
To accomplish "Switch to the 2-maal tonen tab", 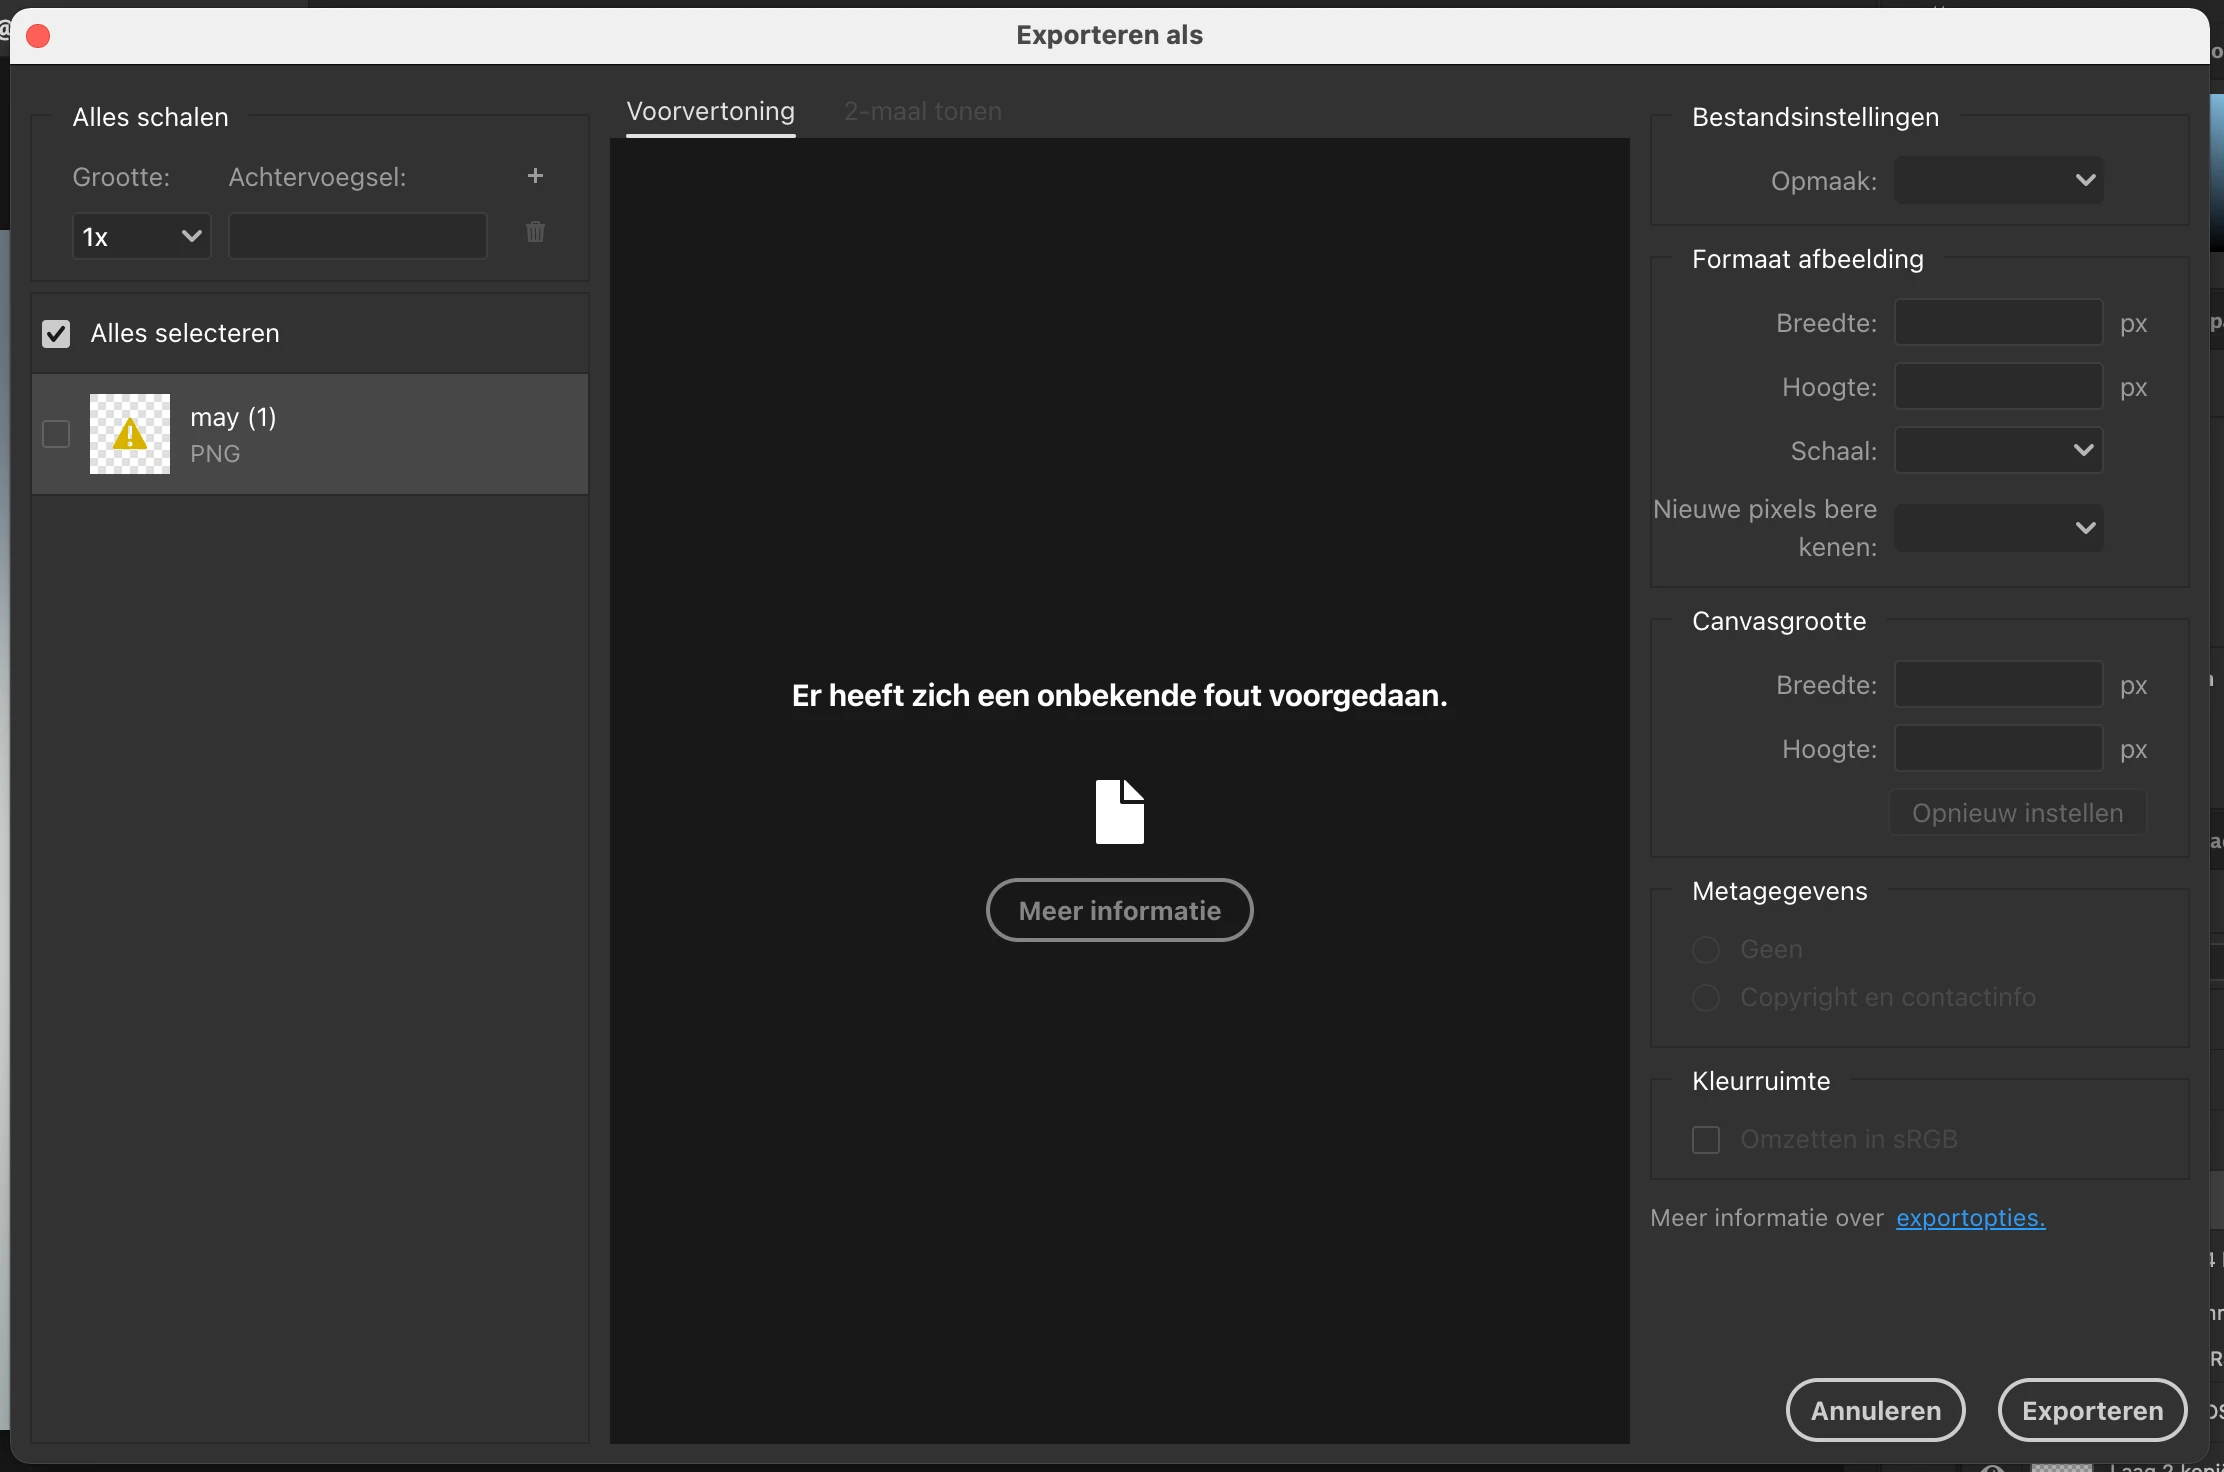I will tap(922, 112).
